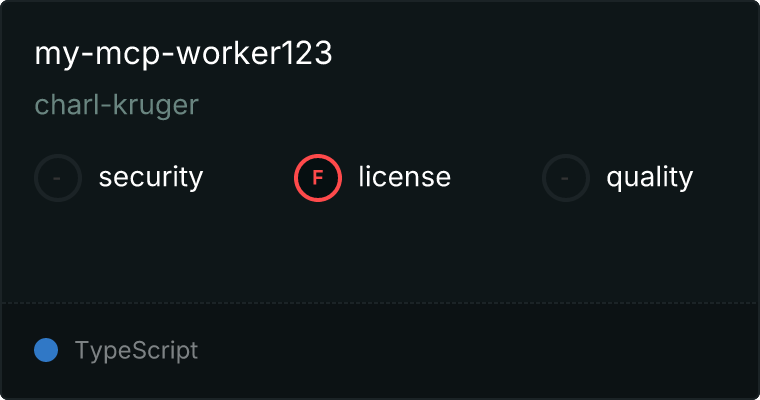
Task: Select the dash inside the quality circle
Action: 565,178
